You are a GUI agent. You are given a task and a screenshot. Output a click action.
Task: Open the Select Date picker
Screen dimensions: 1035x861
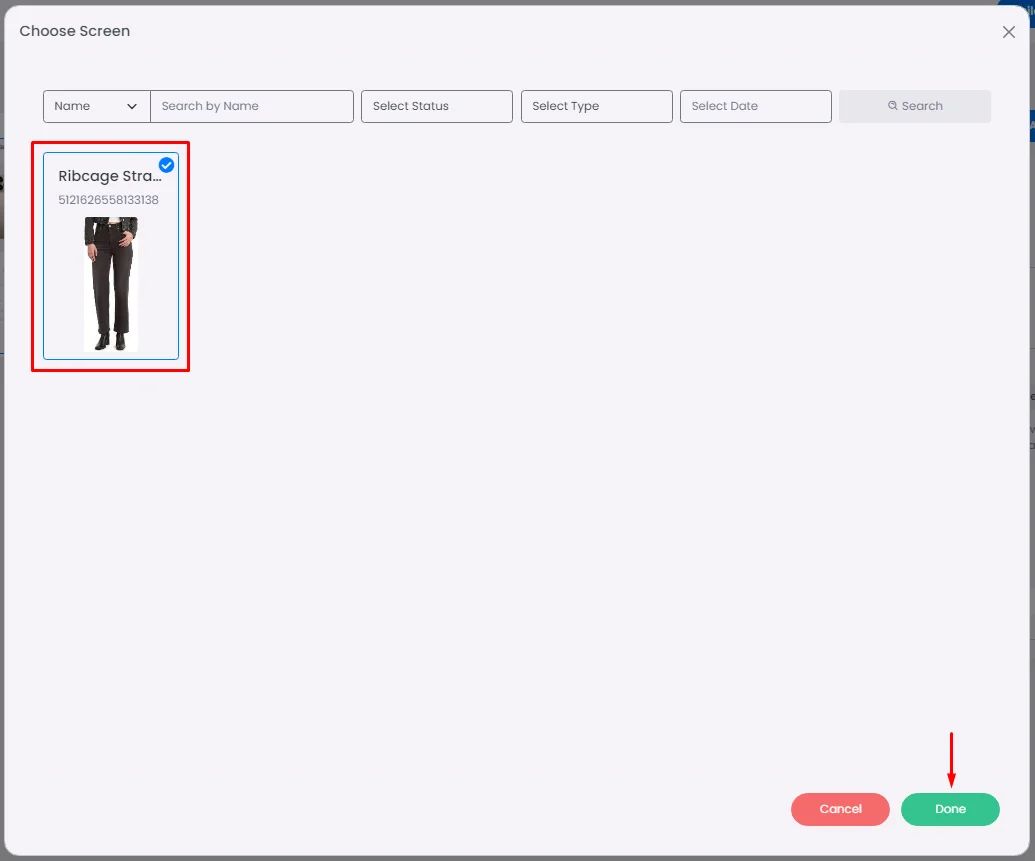[755, 106]
